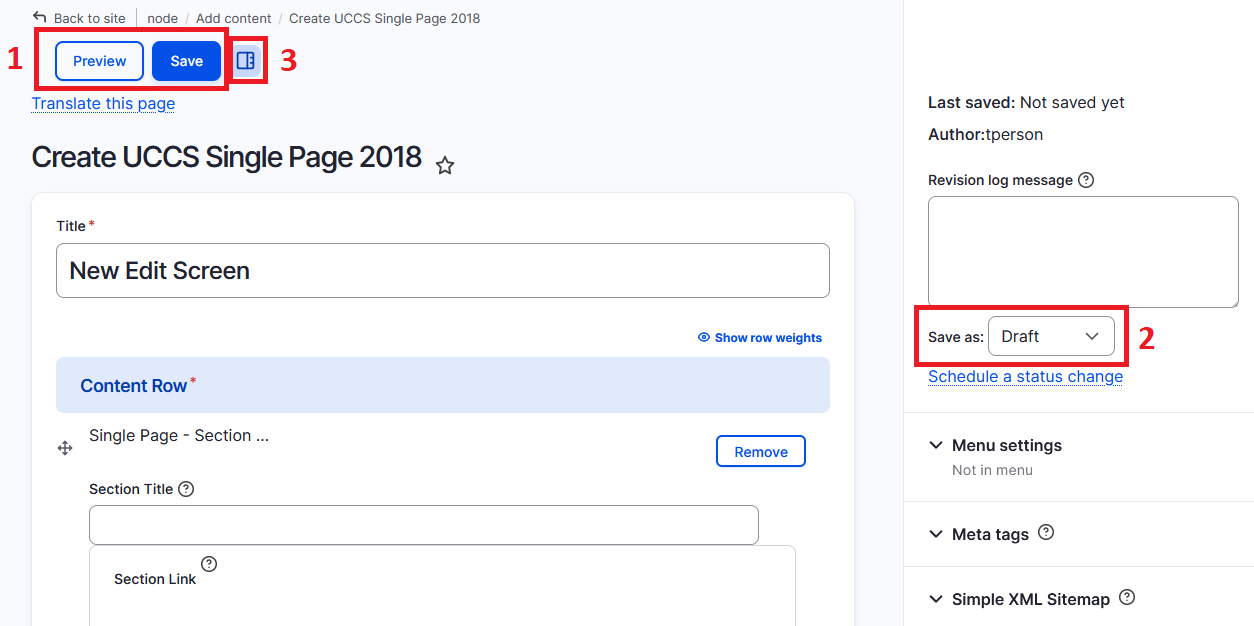The width and height of the screenshot is (1254, 626).
Task: Click the star favorite icon beside page title
Action: point(445,166)
